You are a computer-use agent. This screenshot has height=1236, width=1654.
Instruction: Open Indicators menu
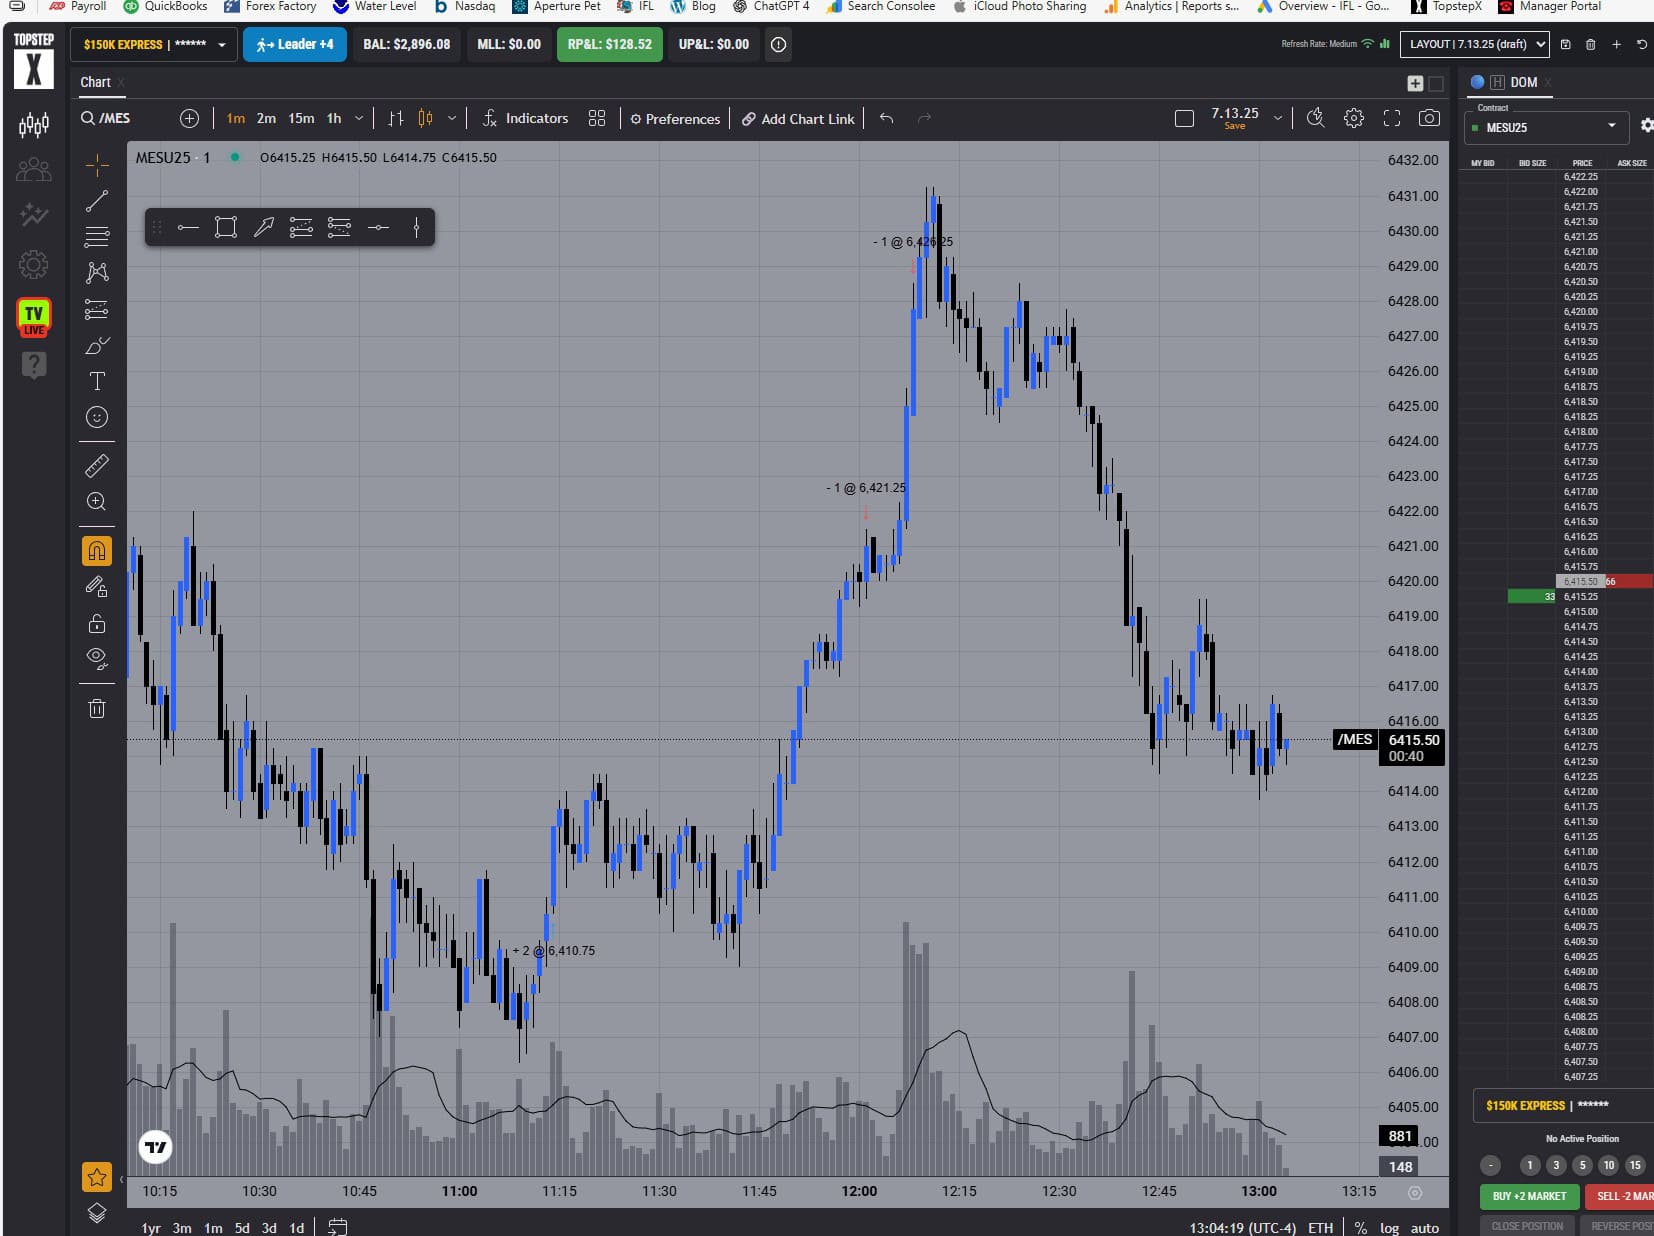[525, 118]
